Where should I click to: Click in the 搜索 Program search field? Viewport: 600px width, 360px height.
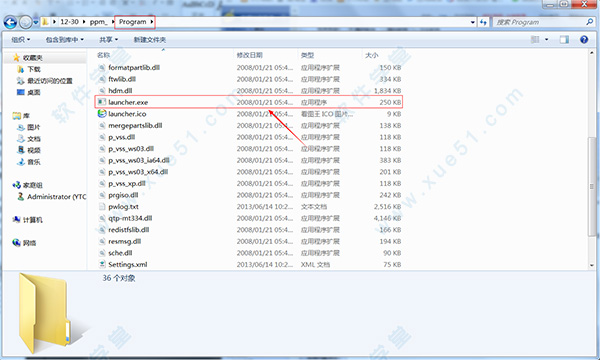(540, 22)
